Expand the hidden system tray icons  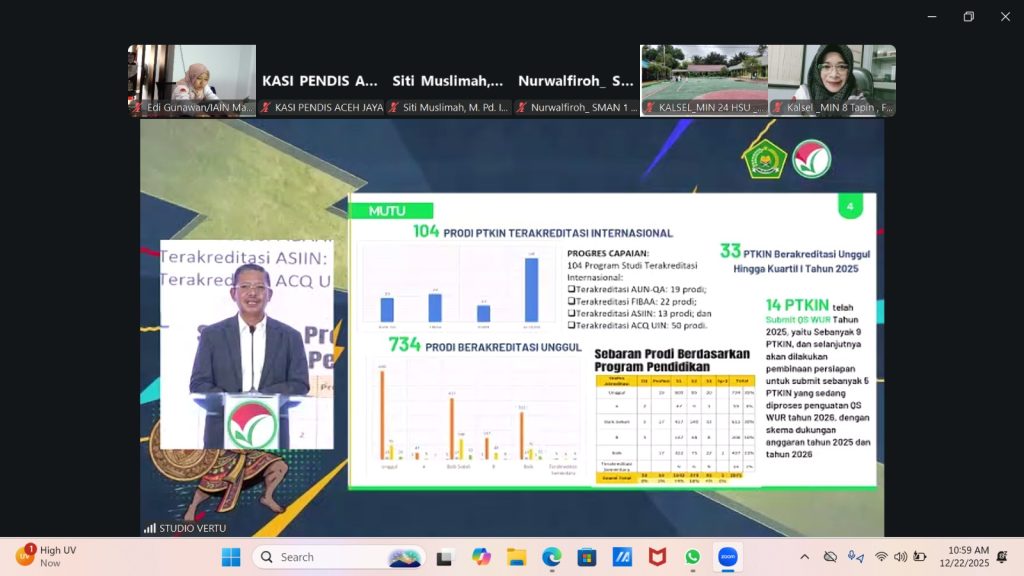pos(805,557)
